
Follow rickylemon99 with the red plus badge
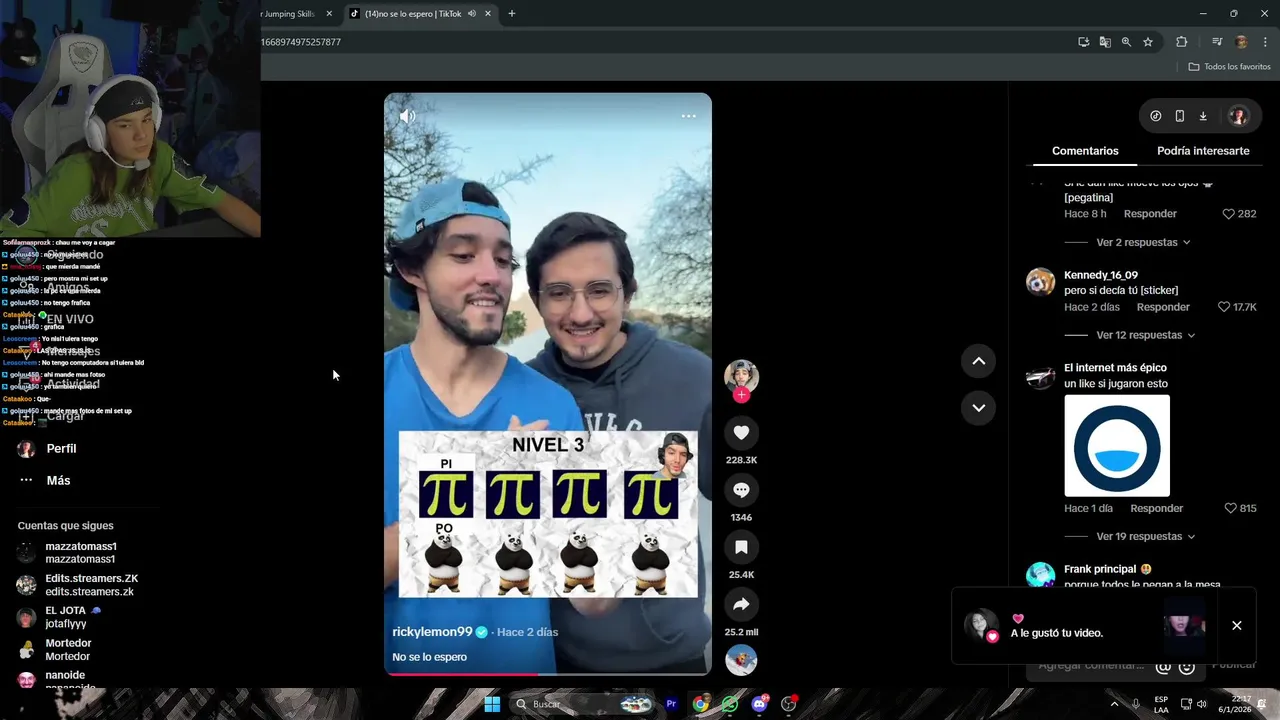(741, 395)
